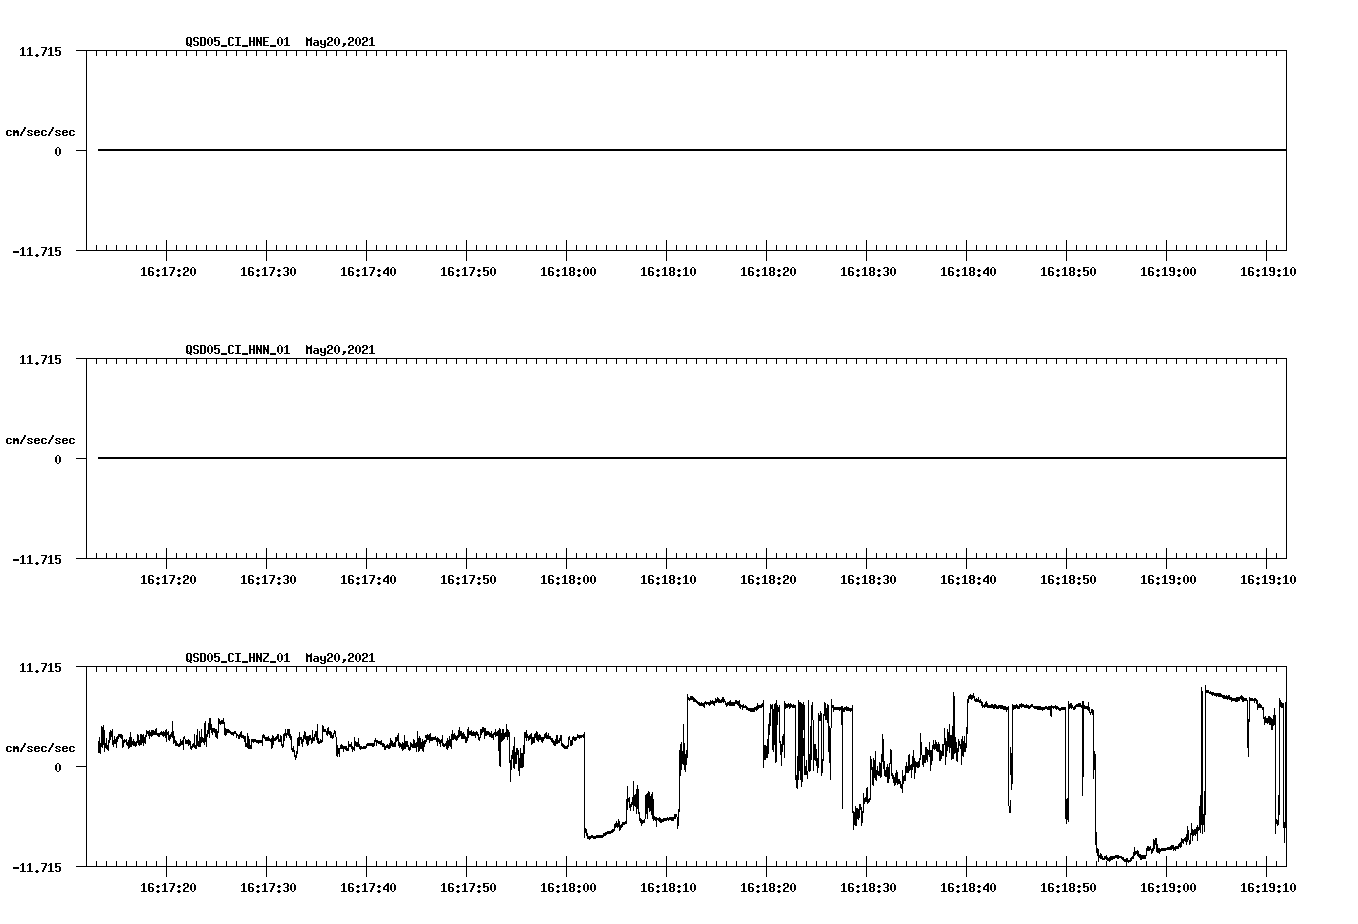Click the May20,2021 date on the top plot

[339, 42]
